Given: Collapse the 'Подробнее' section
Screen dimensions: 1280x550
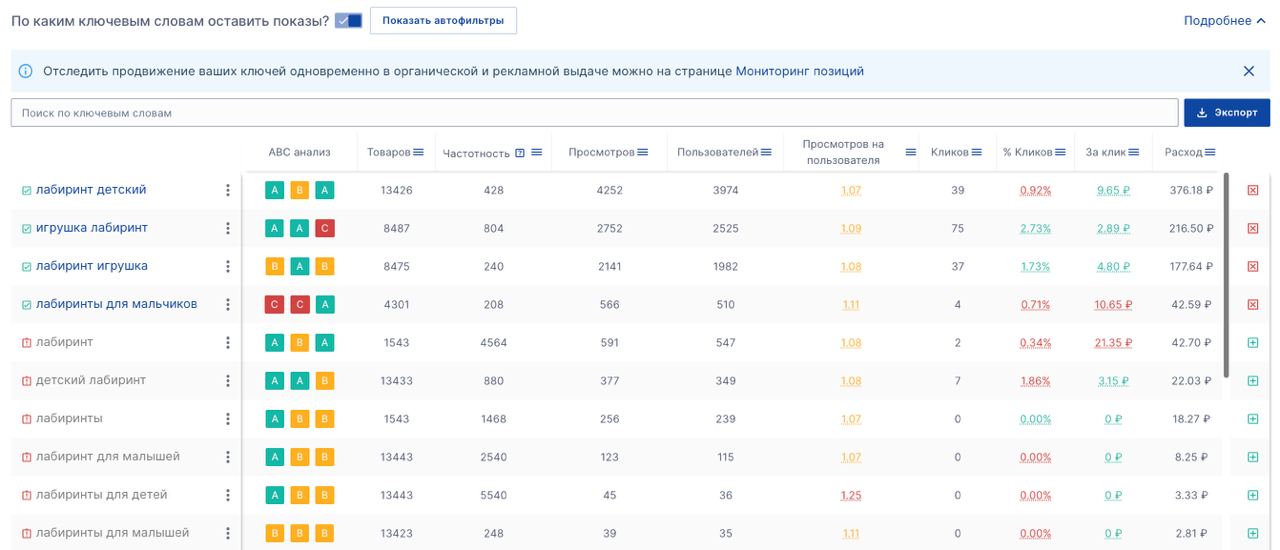Looking at the screenshot, I should click(x=1224, y=21).
